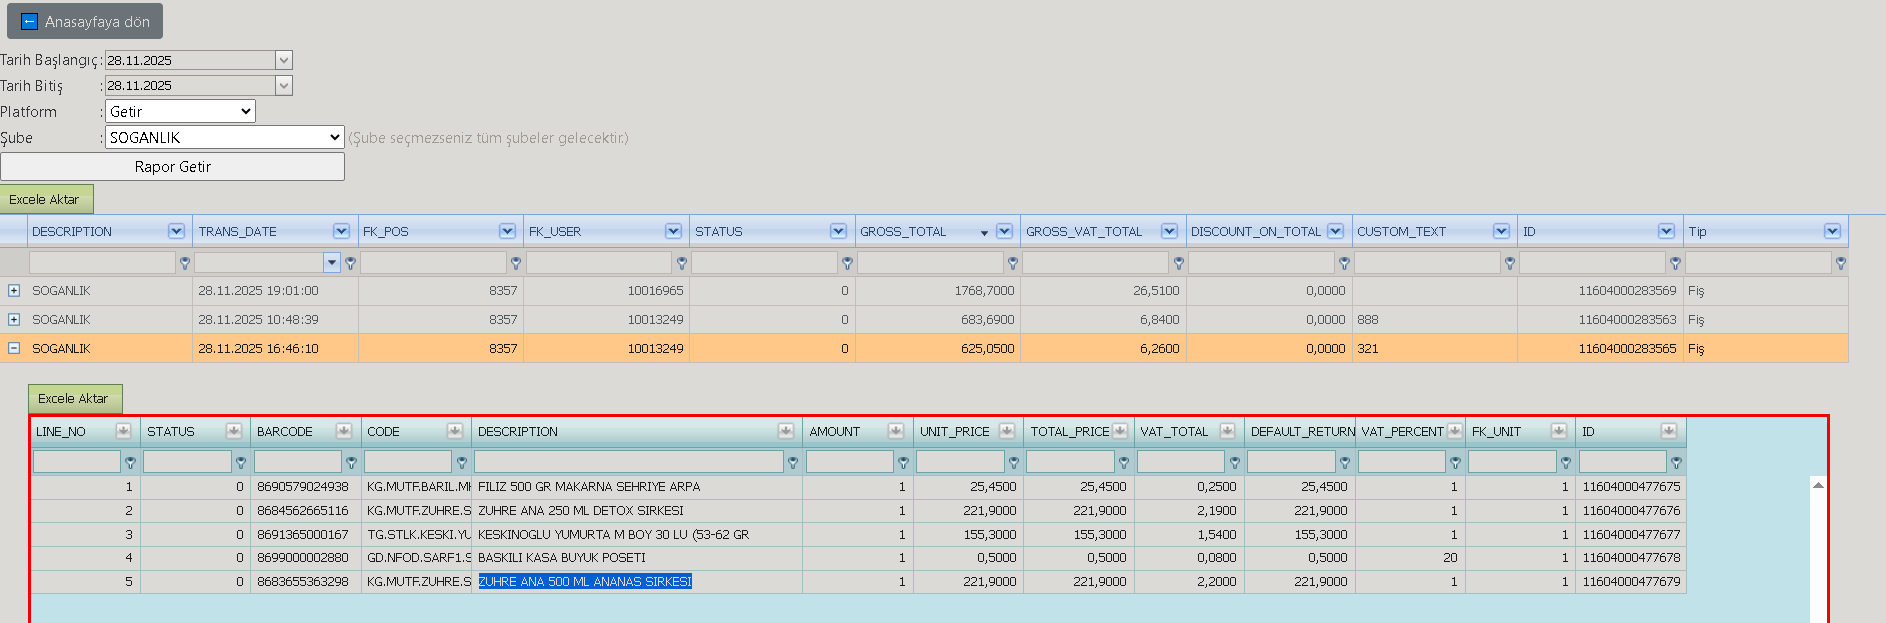The width and height of the screenshot is (1886, 623).
Task: Open FK_USER column header dropdown
Action: [x=673, y=231]
